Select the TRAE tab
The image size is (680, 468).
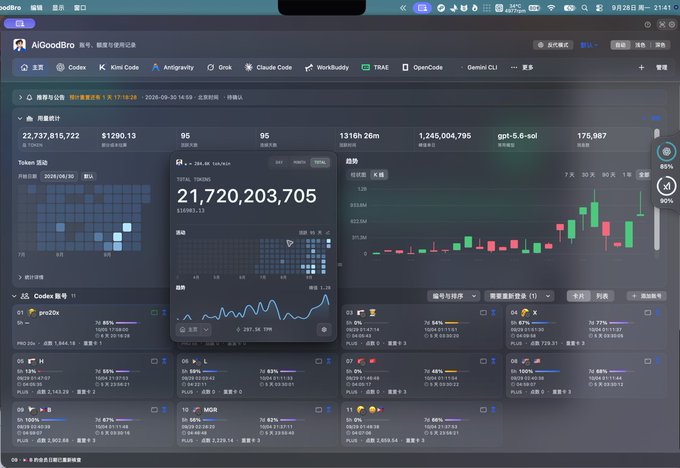coord(375,67)
